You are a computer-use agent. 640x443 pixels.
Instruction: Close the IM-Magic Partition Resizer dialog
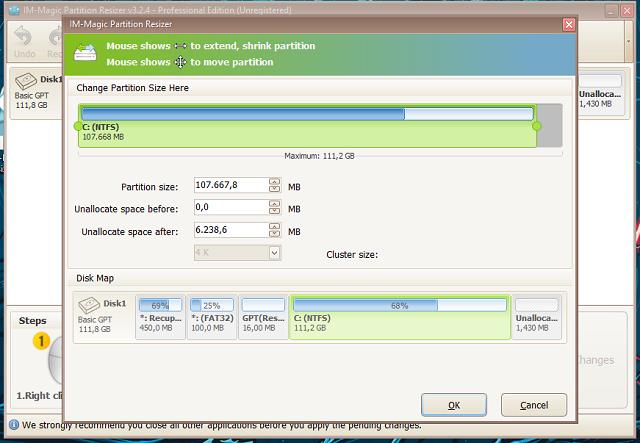pyautogui.click(x=569, y=25)
